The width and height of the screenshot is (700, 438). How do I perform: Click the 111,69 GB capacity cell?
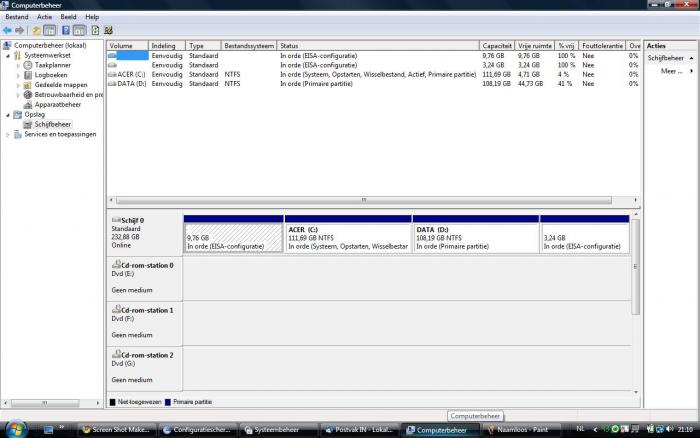pyautogui.click(x=496, y=75)
